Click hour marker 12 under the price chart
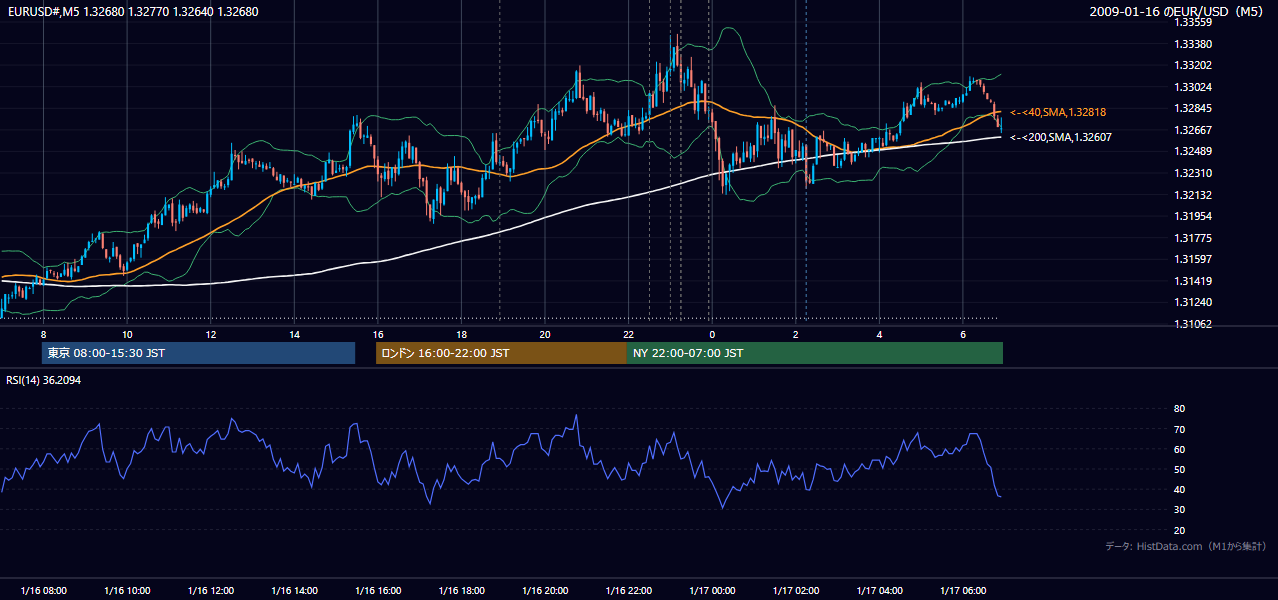The image size is (1278, 600). pos(210,333)
